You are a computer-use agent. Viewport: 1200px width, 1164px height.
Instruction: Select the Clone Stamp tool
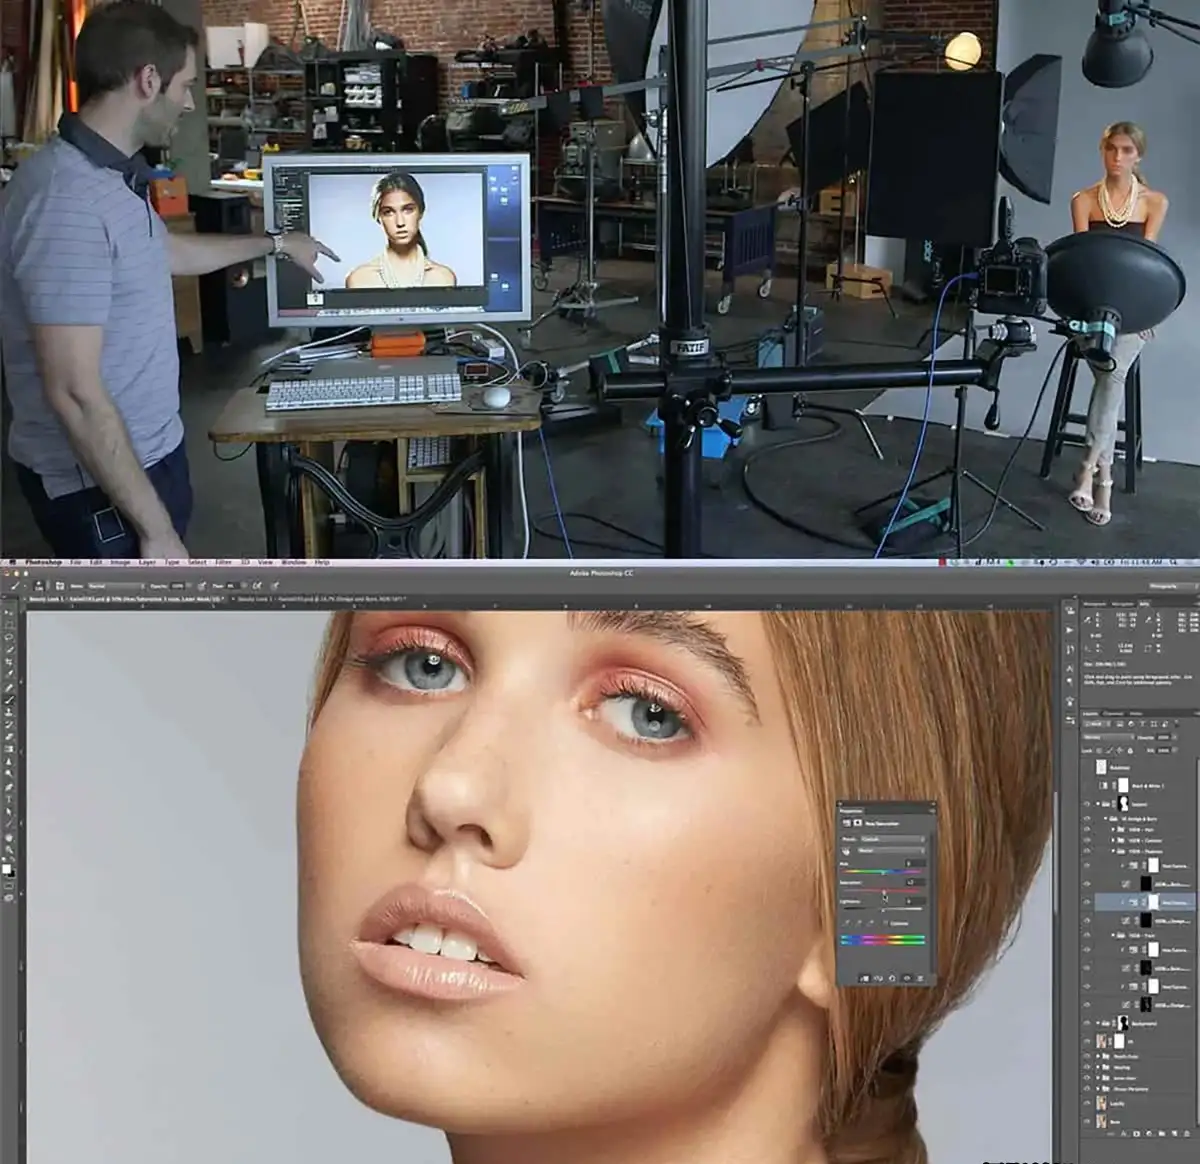click(x=10, y=713)
